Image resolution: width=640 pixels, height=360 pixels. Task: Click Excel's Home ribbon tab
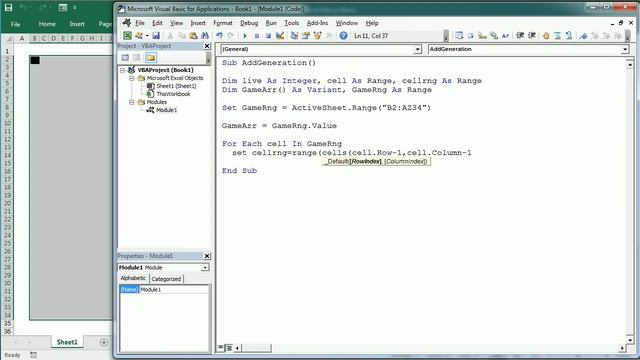[x=47, y=24]
